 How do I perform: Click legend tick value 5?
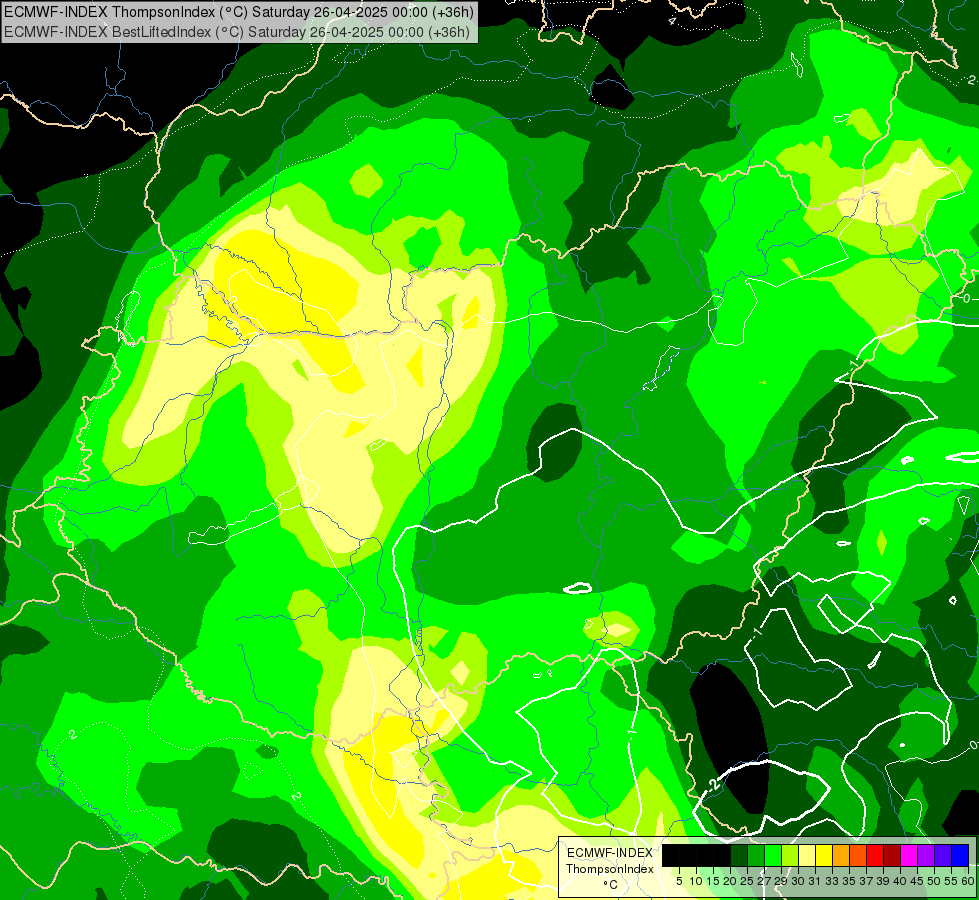point(679,881)
